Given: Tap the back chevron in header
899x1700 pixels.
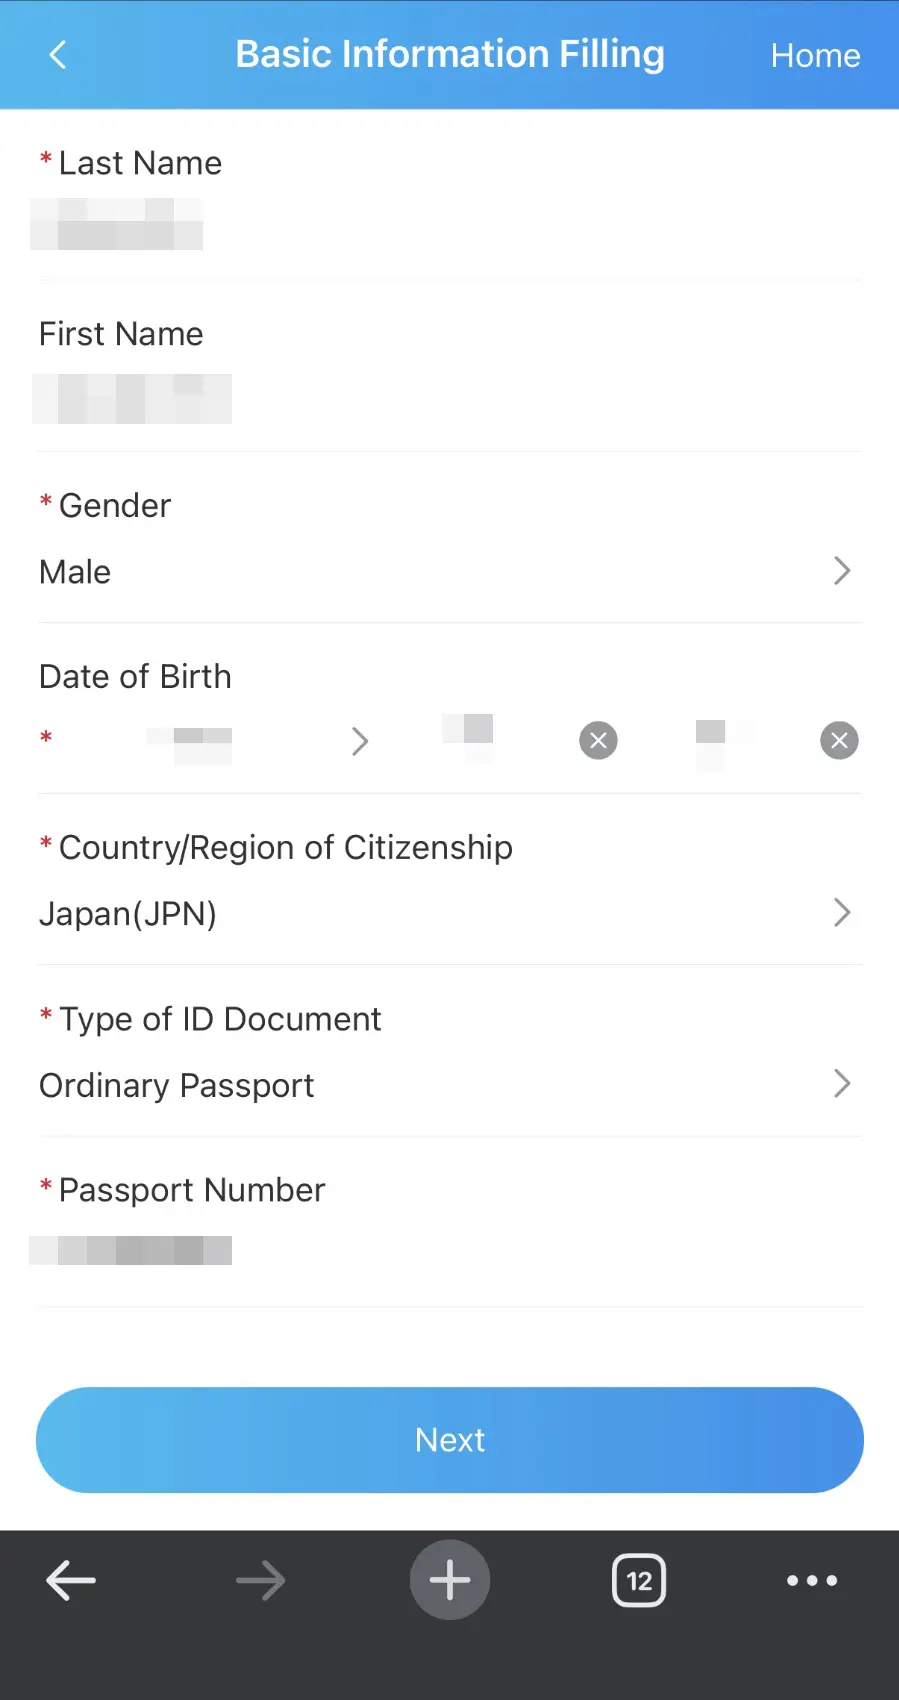Looking at the screenshot, I should click(x=58, y=55).
